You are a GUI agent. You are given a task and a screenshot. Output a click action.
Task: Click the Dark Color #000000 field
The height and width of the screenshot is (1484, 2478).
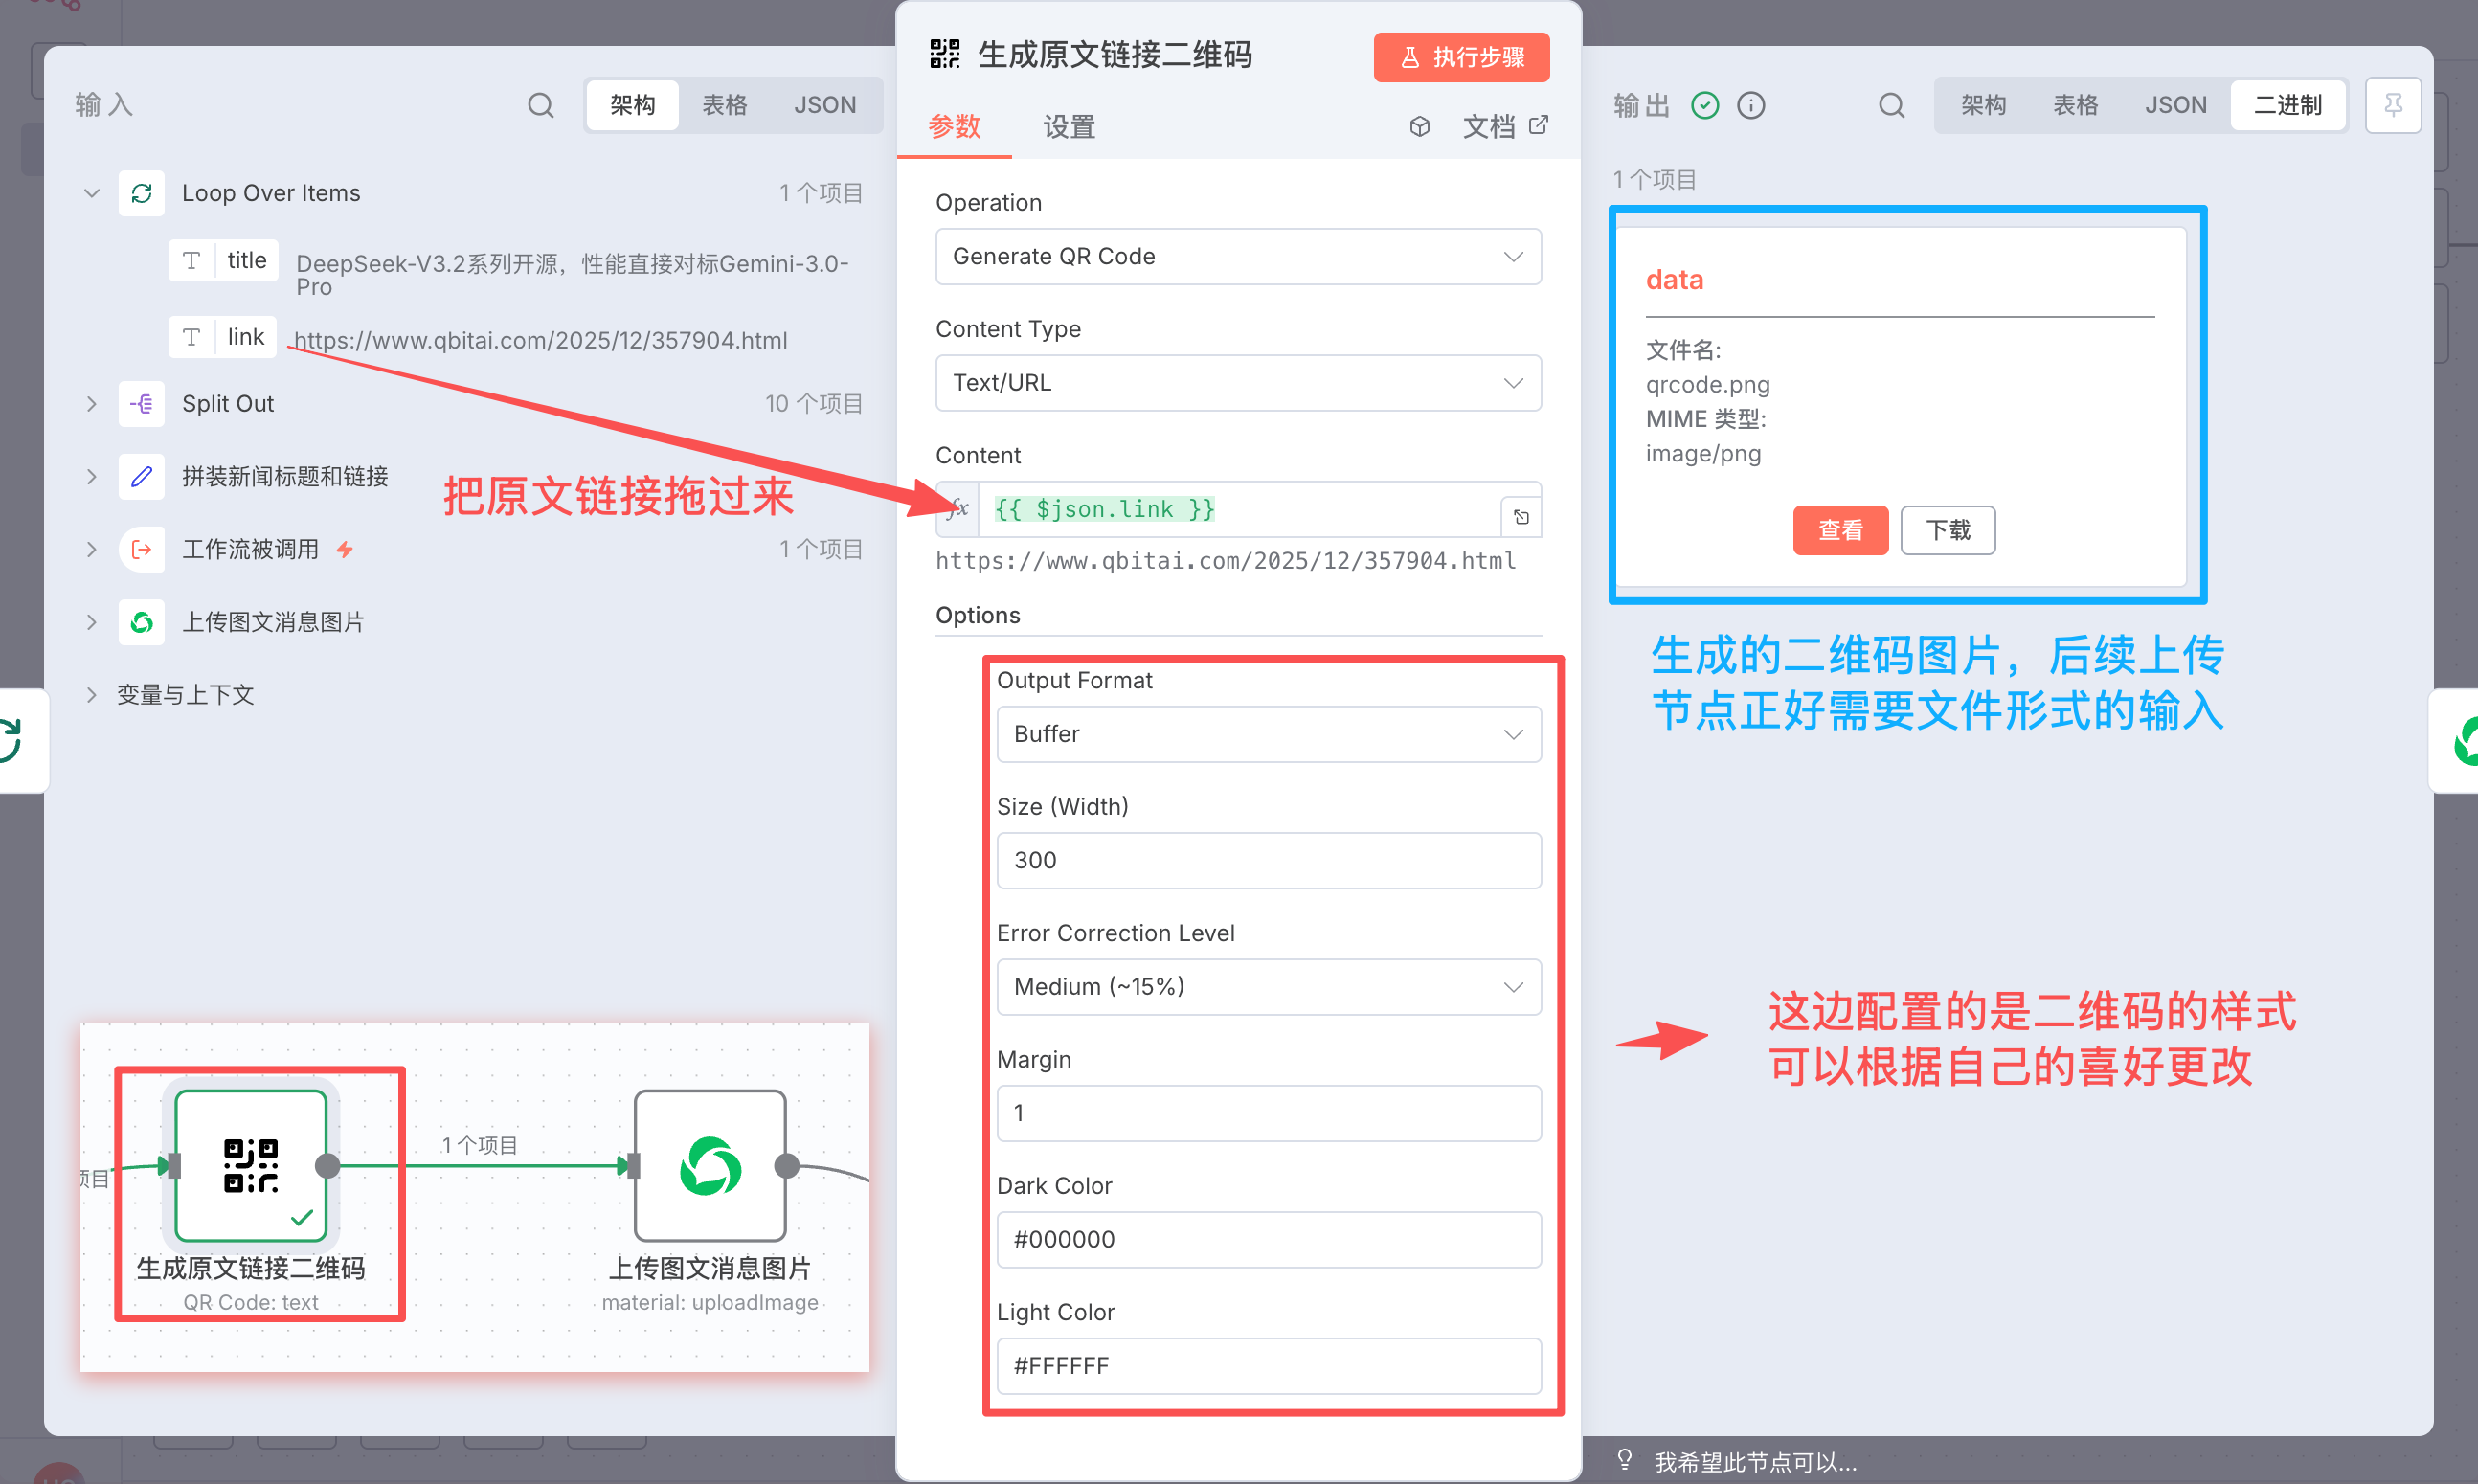point(1268,1239)
